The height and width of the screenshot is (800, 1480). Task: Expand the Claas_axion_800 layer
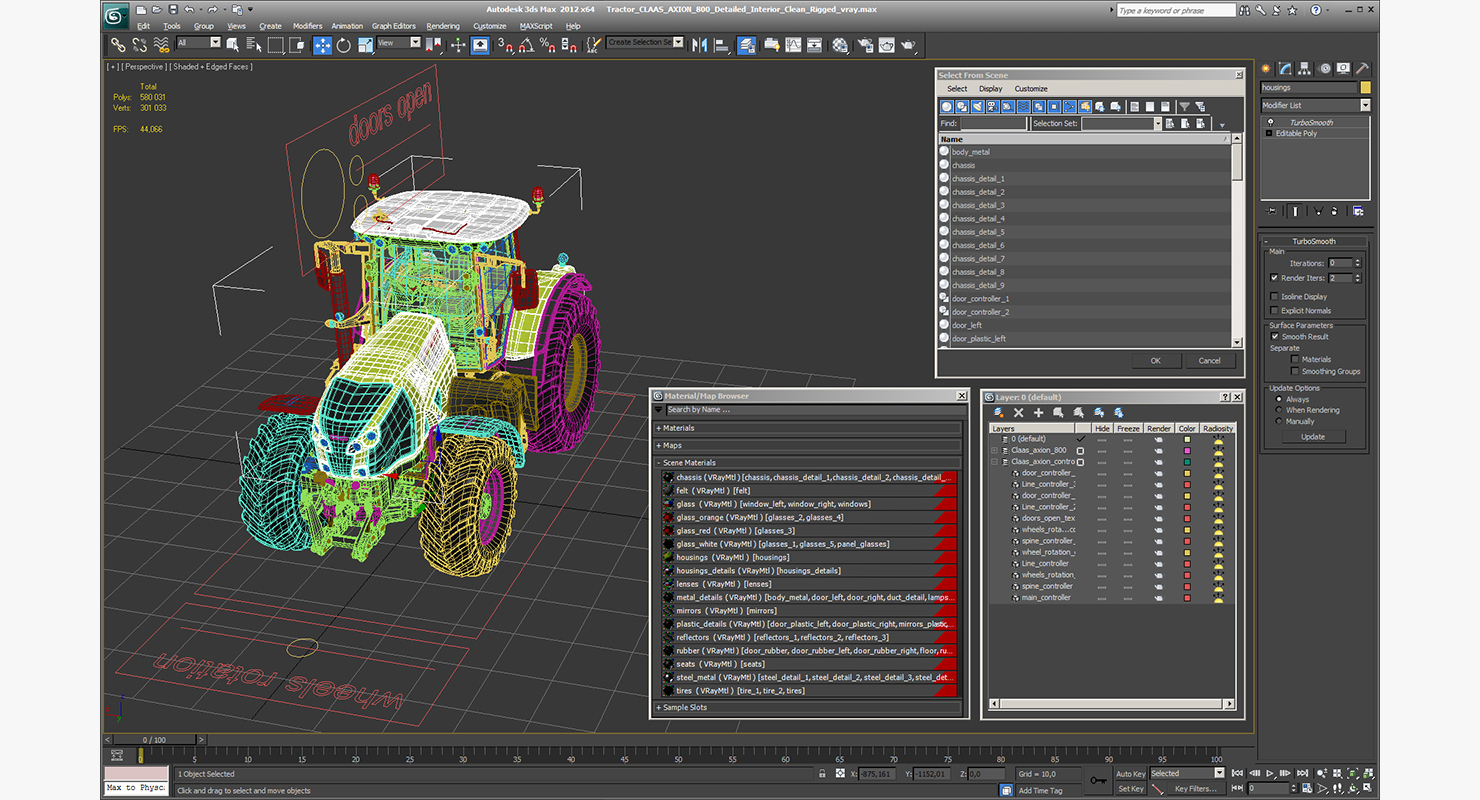point(994,450)
